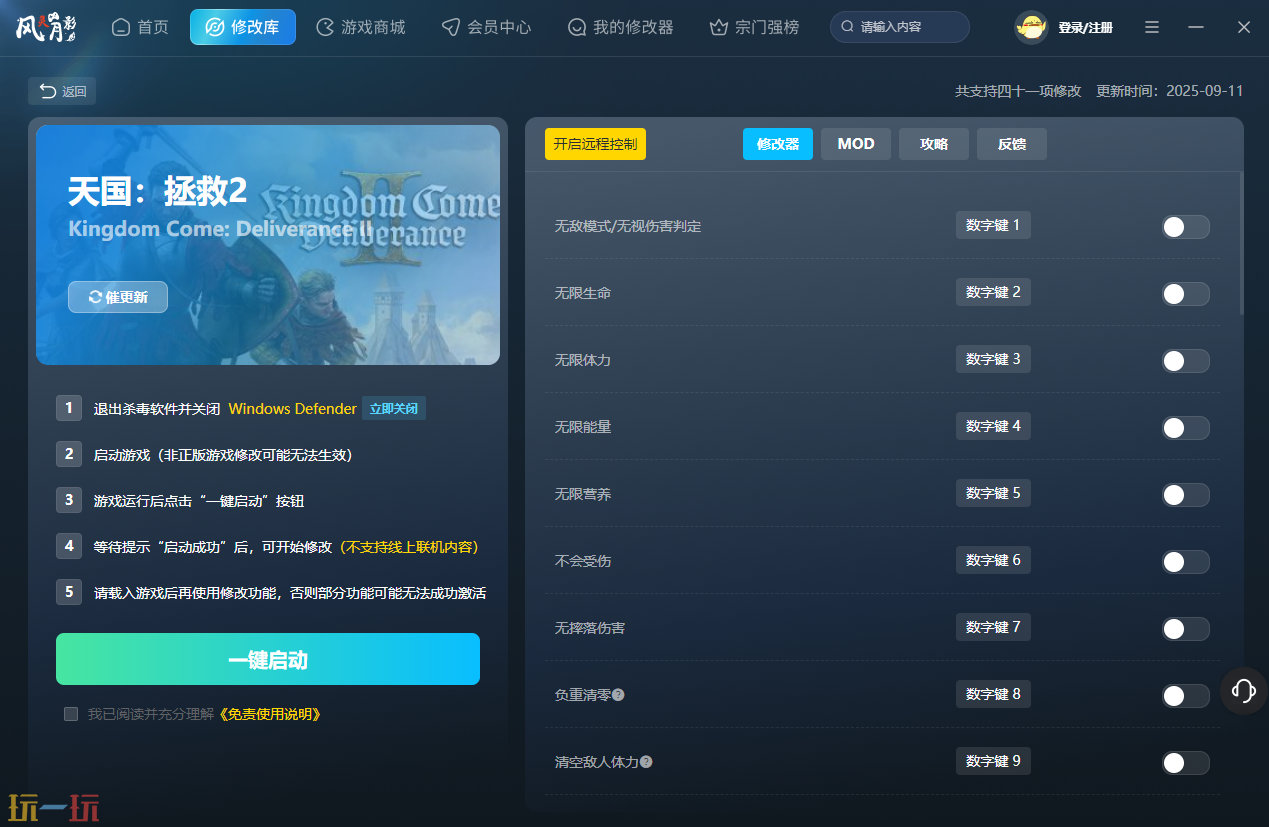Toggle the 不会受伤 switch

click(x=1185, y=562)
